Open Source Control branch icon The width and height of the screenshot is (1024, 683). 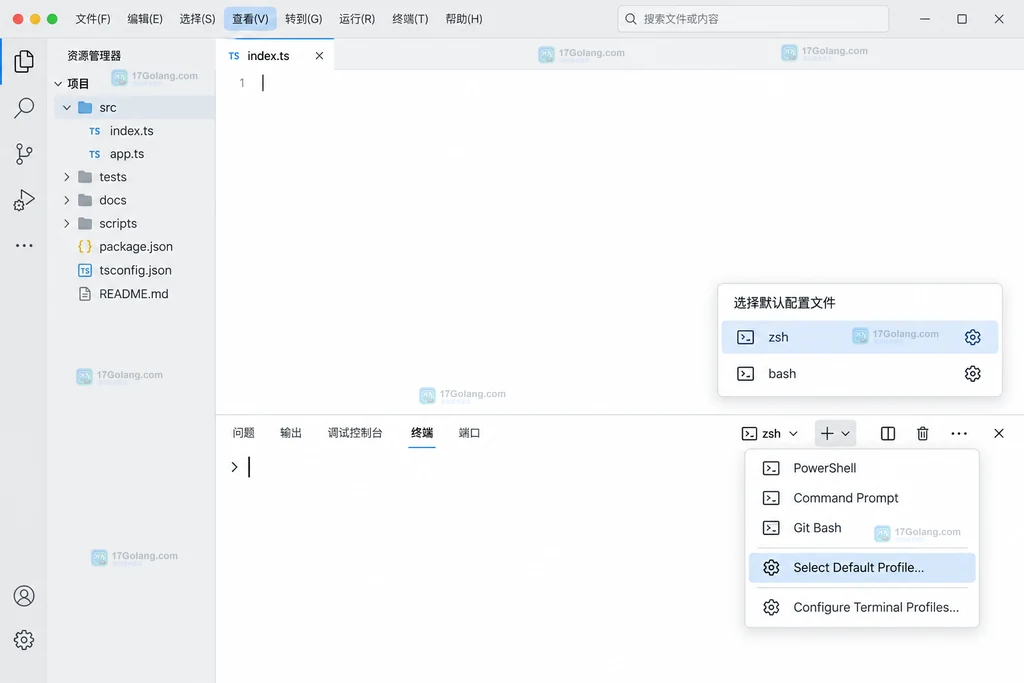24,154
